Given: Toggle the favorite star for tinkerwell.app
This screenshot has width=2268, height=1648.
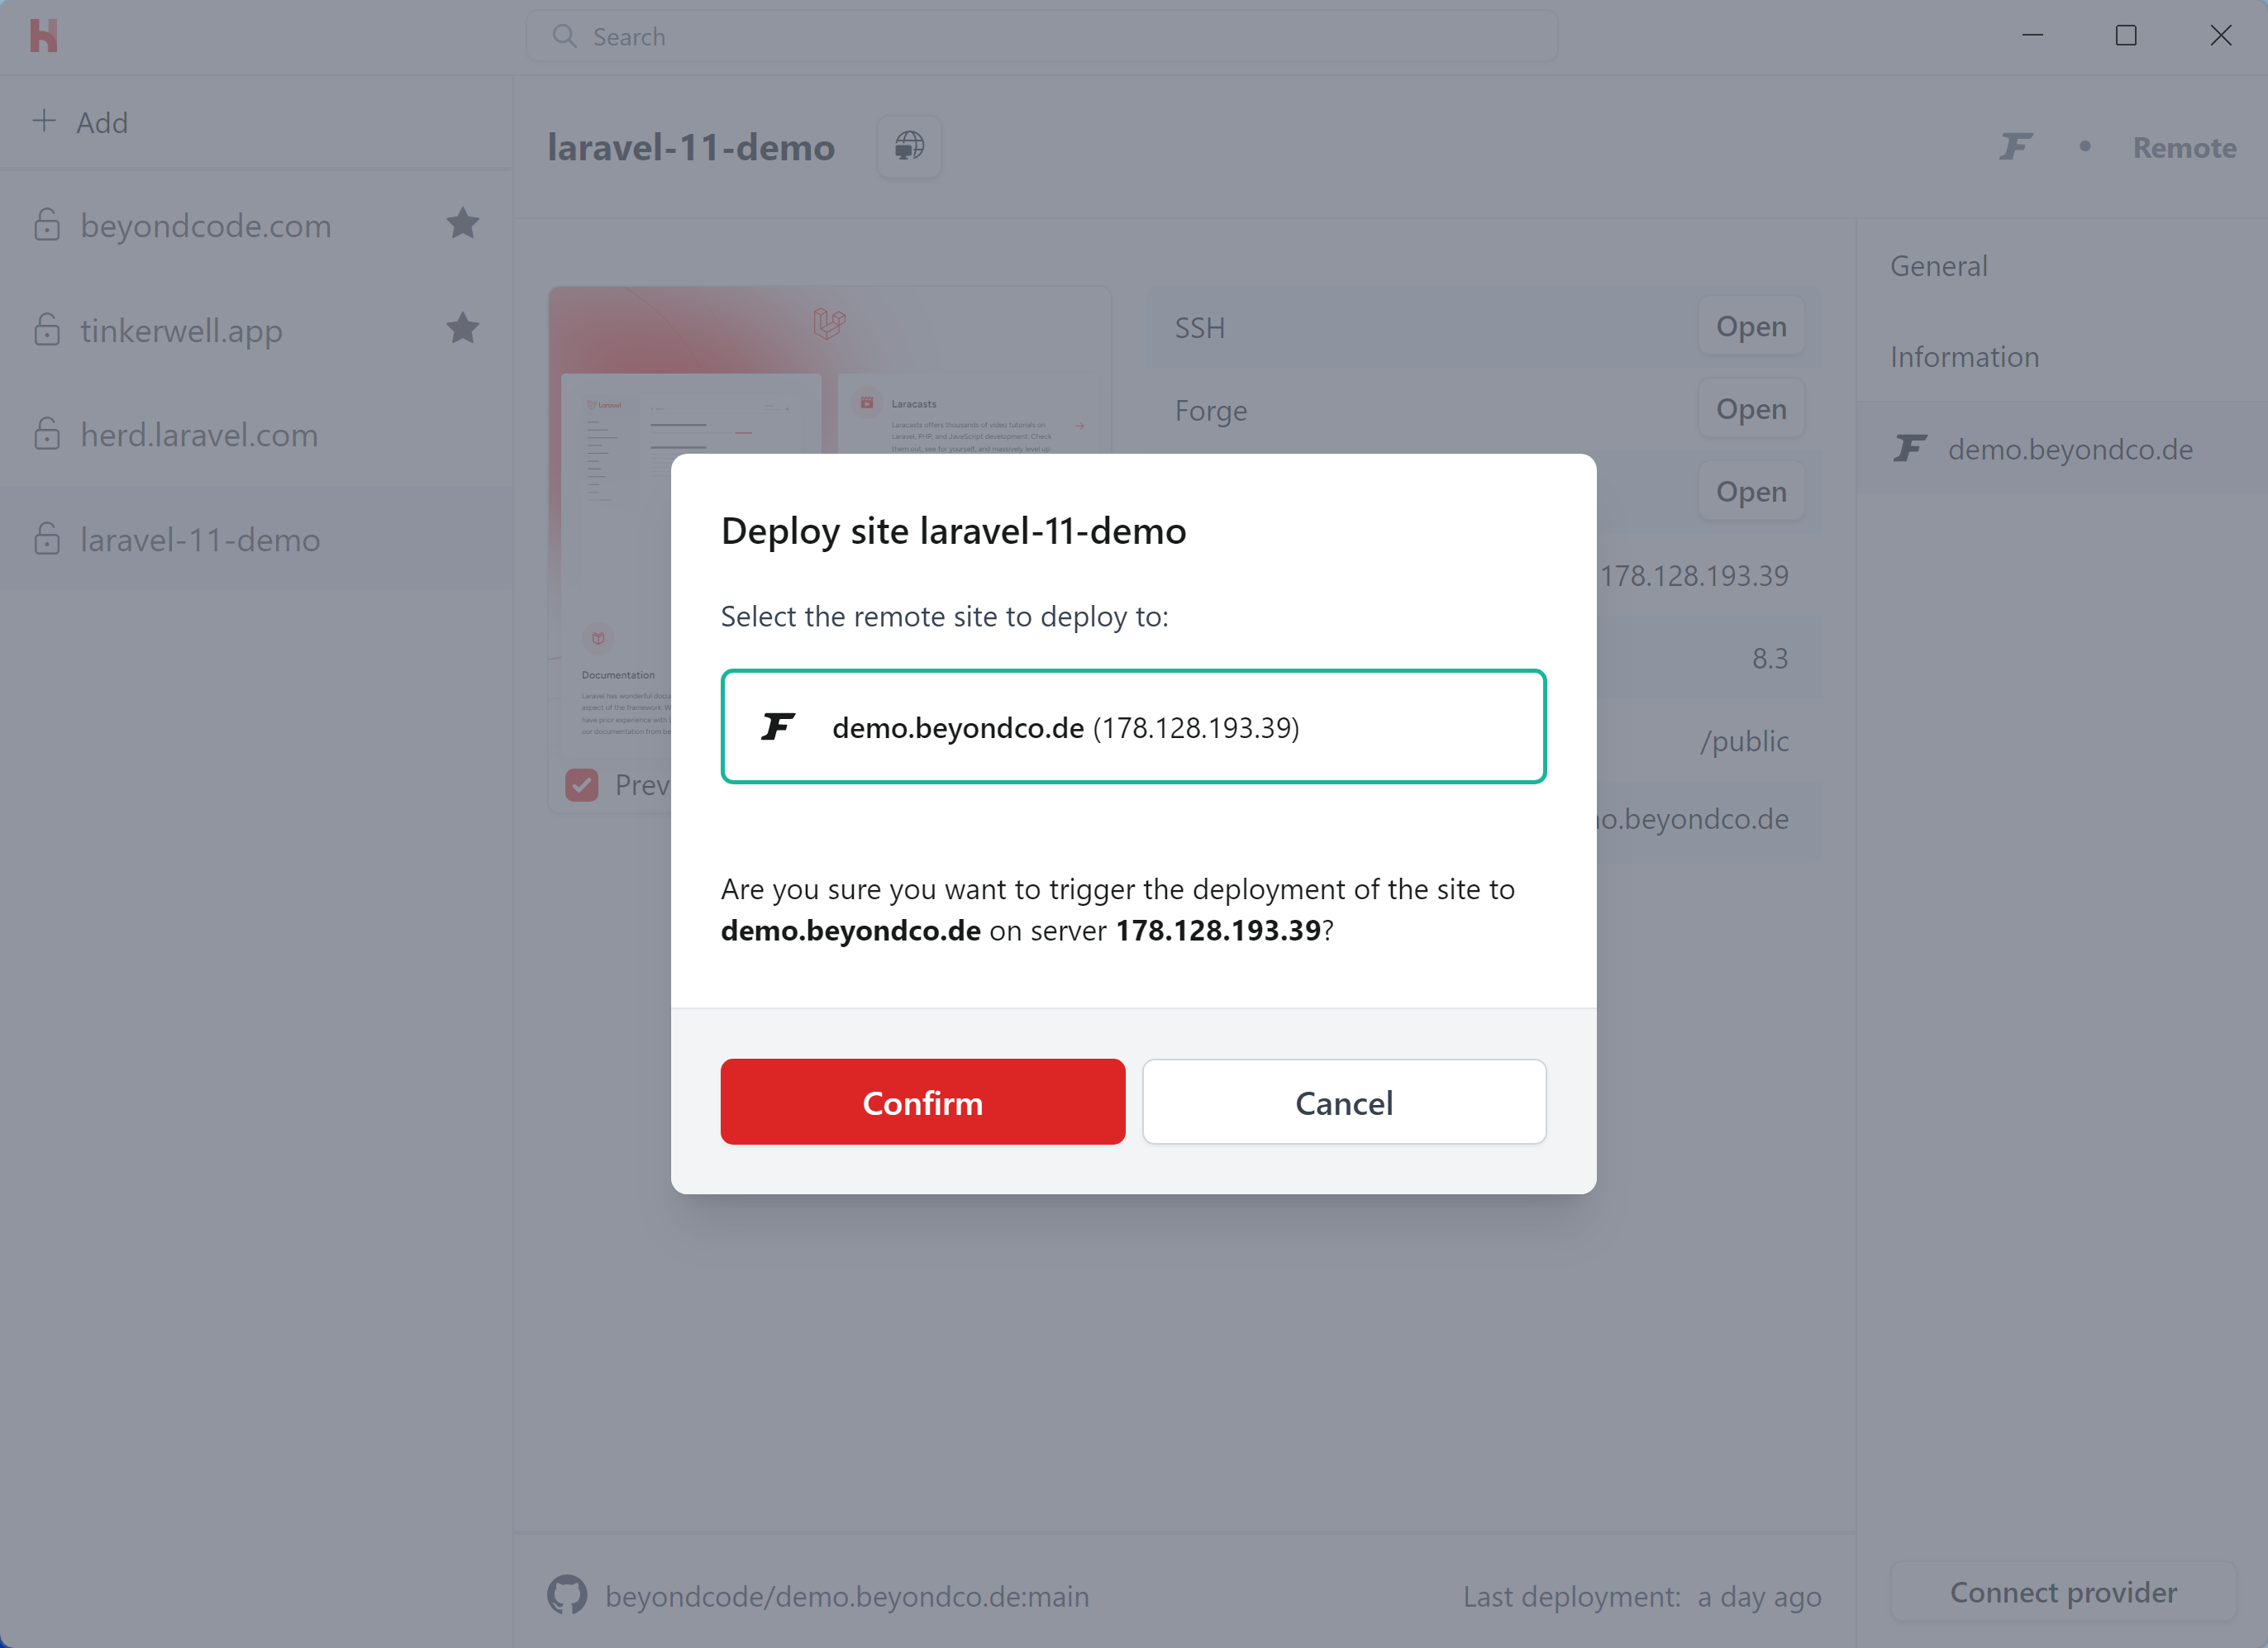Looking at the screenshot, I should [x=463, y=329].
